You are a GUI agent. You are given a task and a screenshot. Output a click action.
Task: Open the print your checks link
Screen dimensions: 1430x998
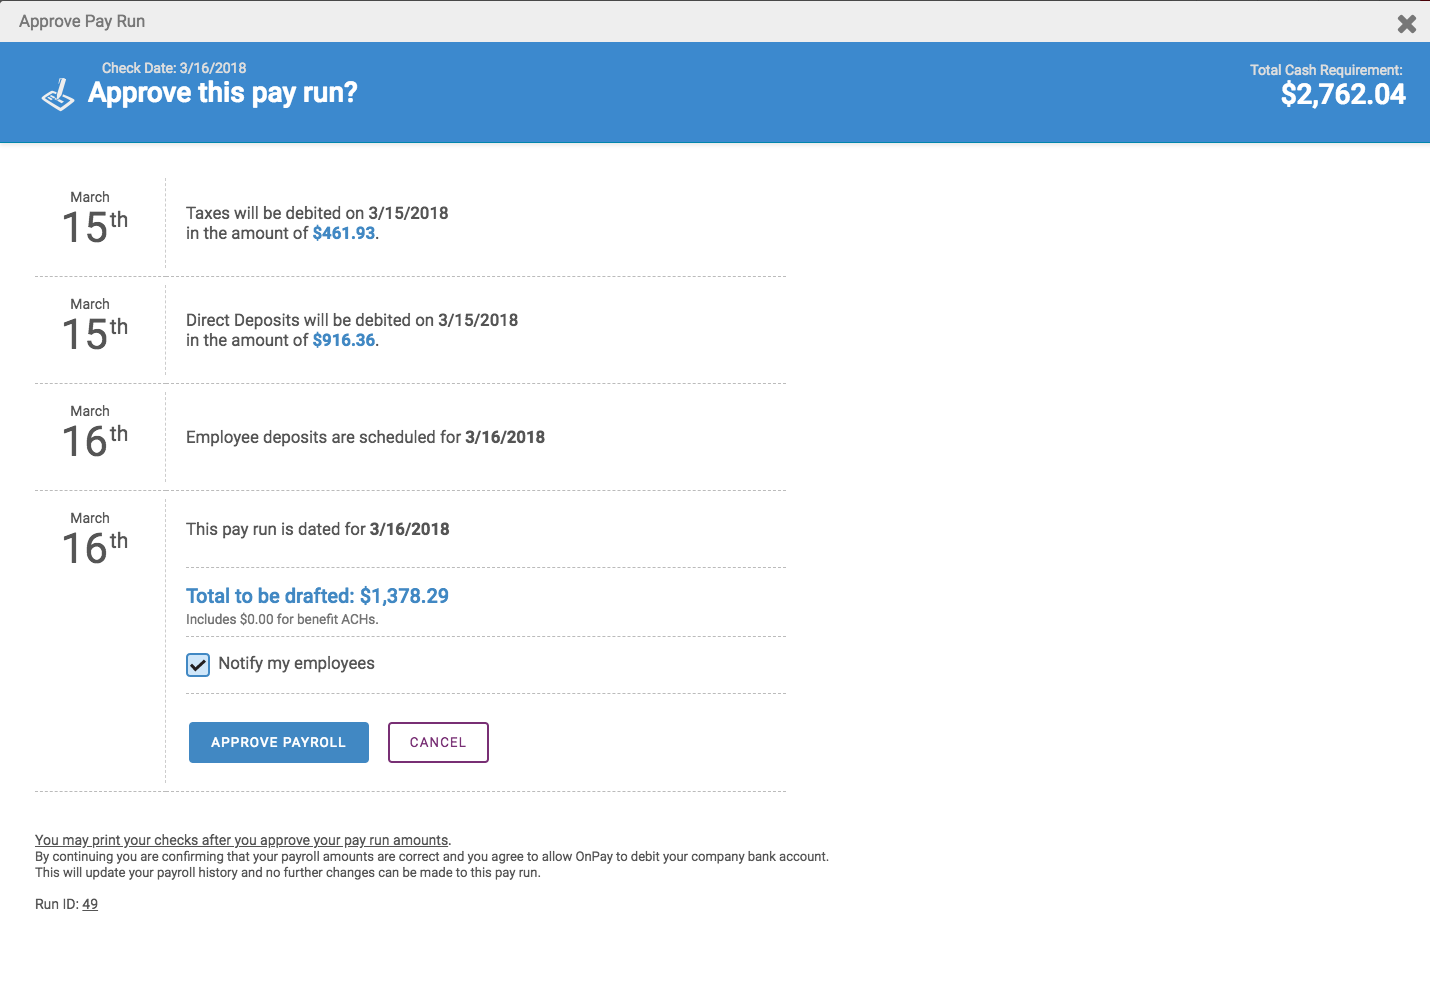pos(242,840)
